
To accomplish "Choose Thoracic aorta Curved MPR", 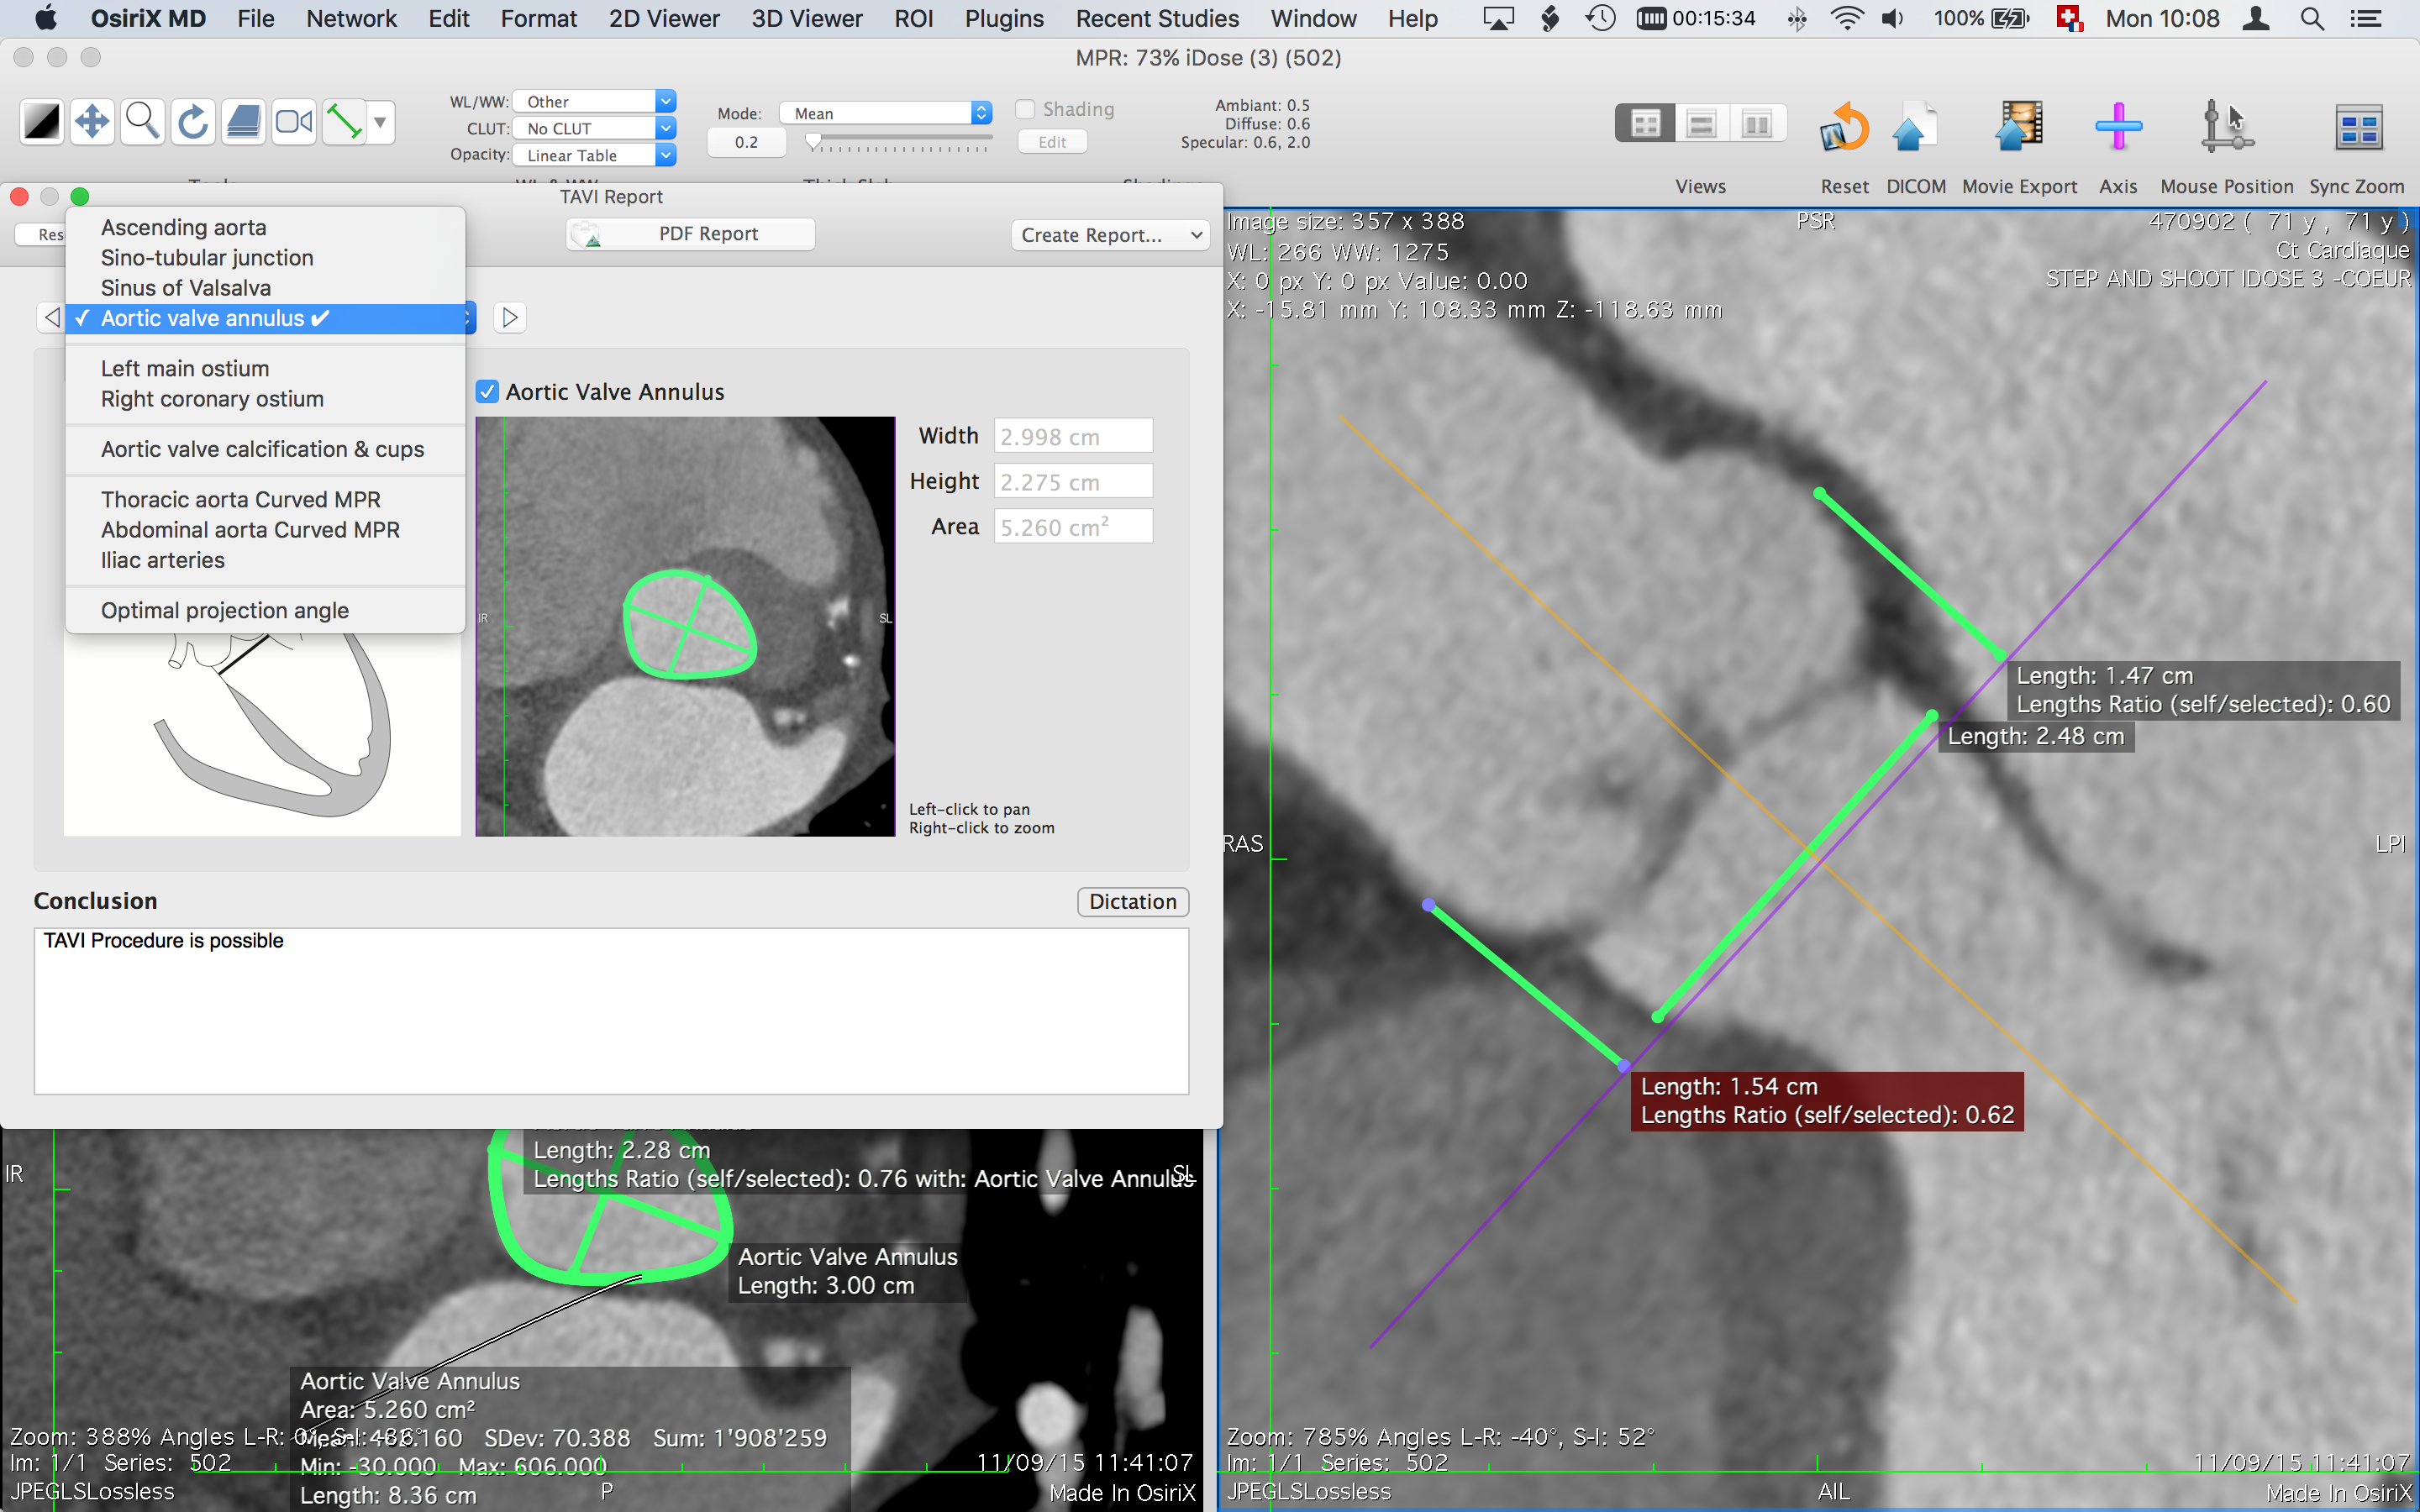I will (x=265, y=500).
